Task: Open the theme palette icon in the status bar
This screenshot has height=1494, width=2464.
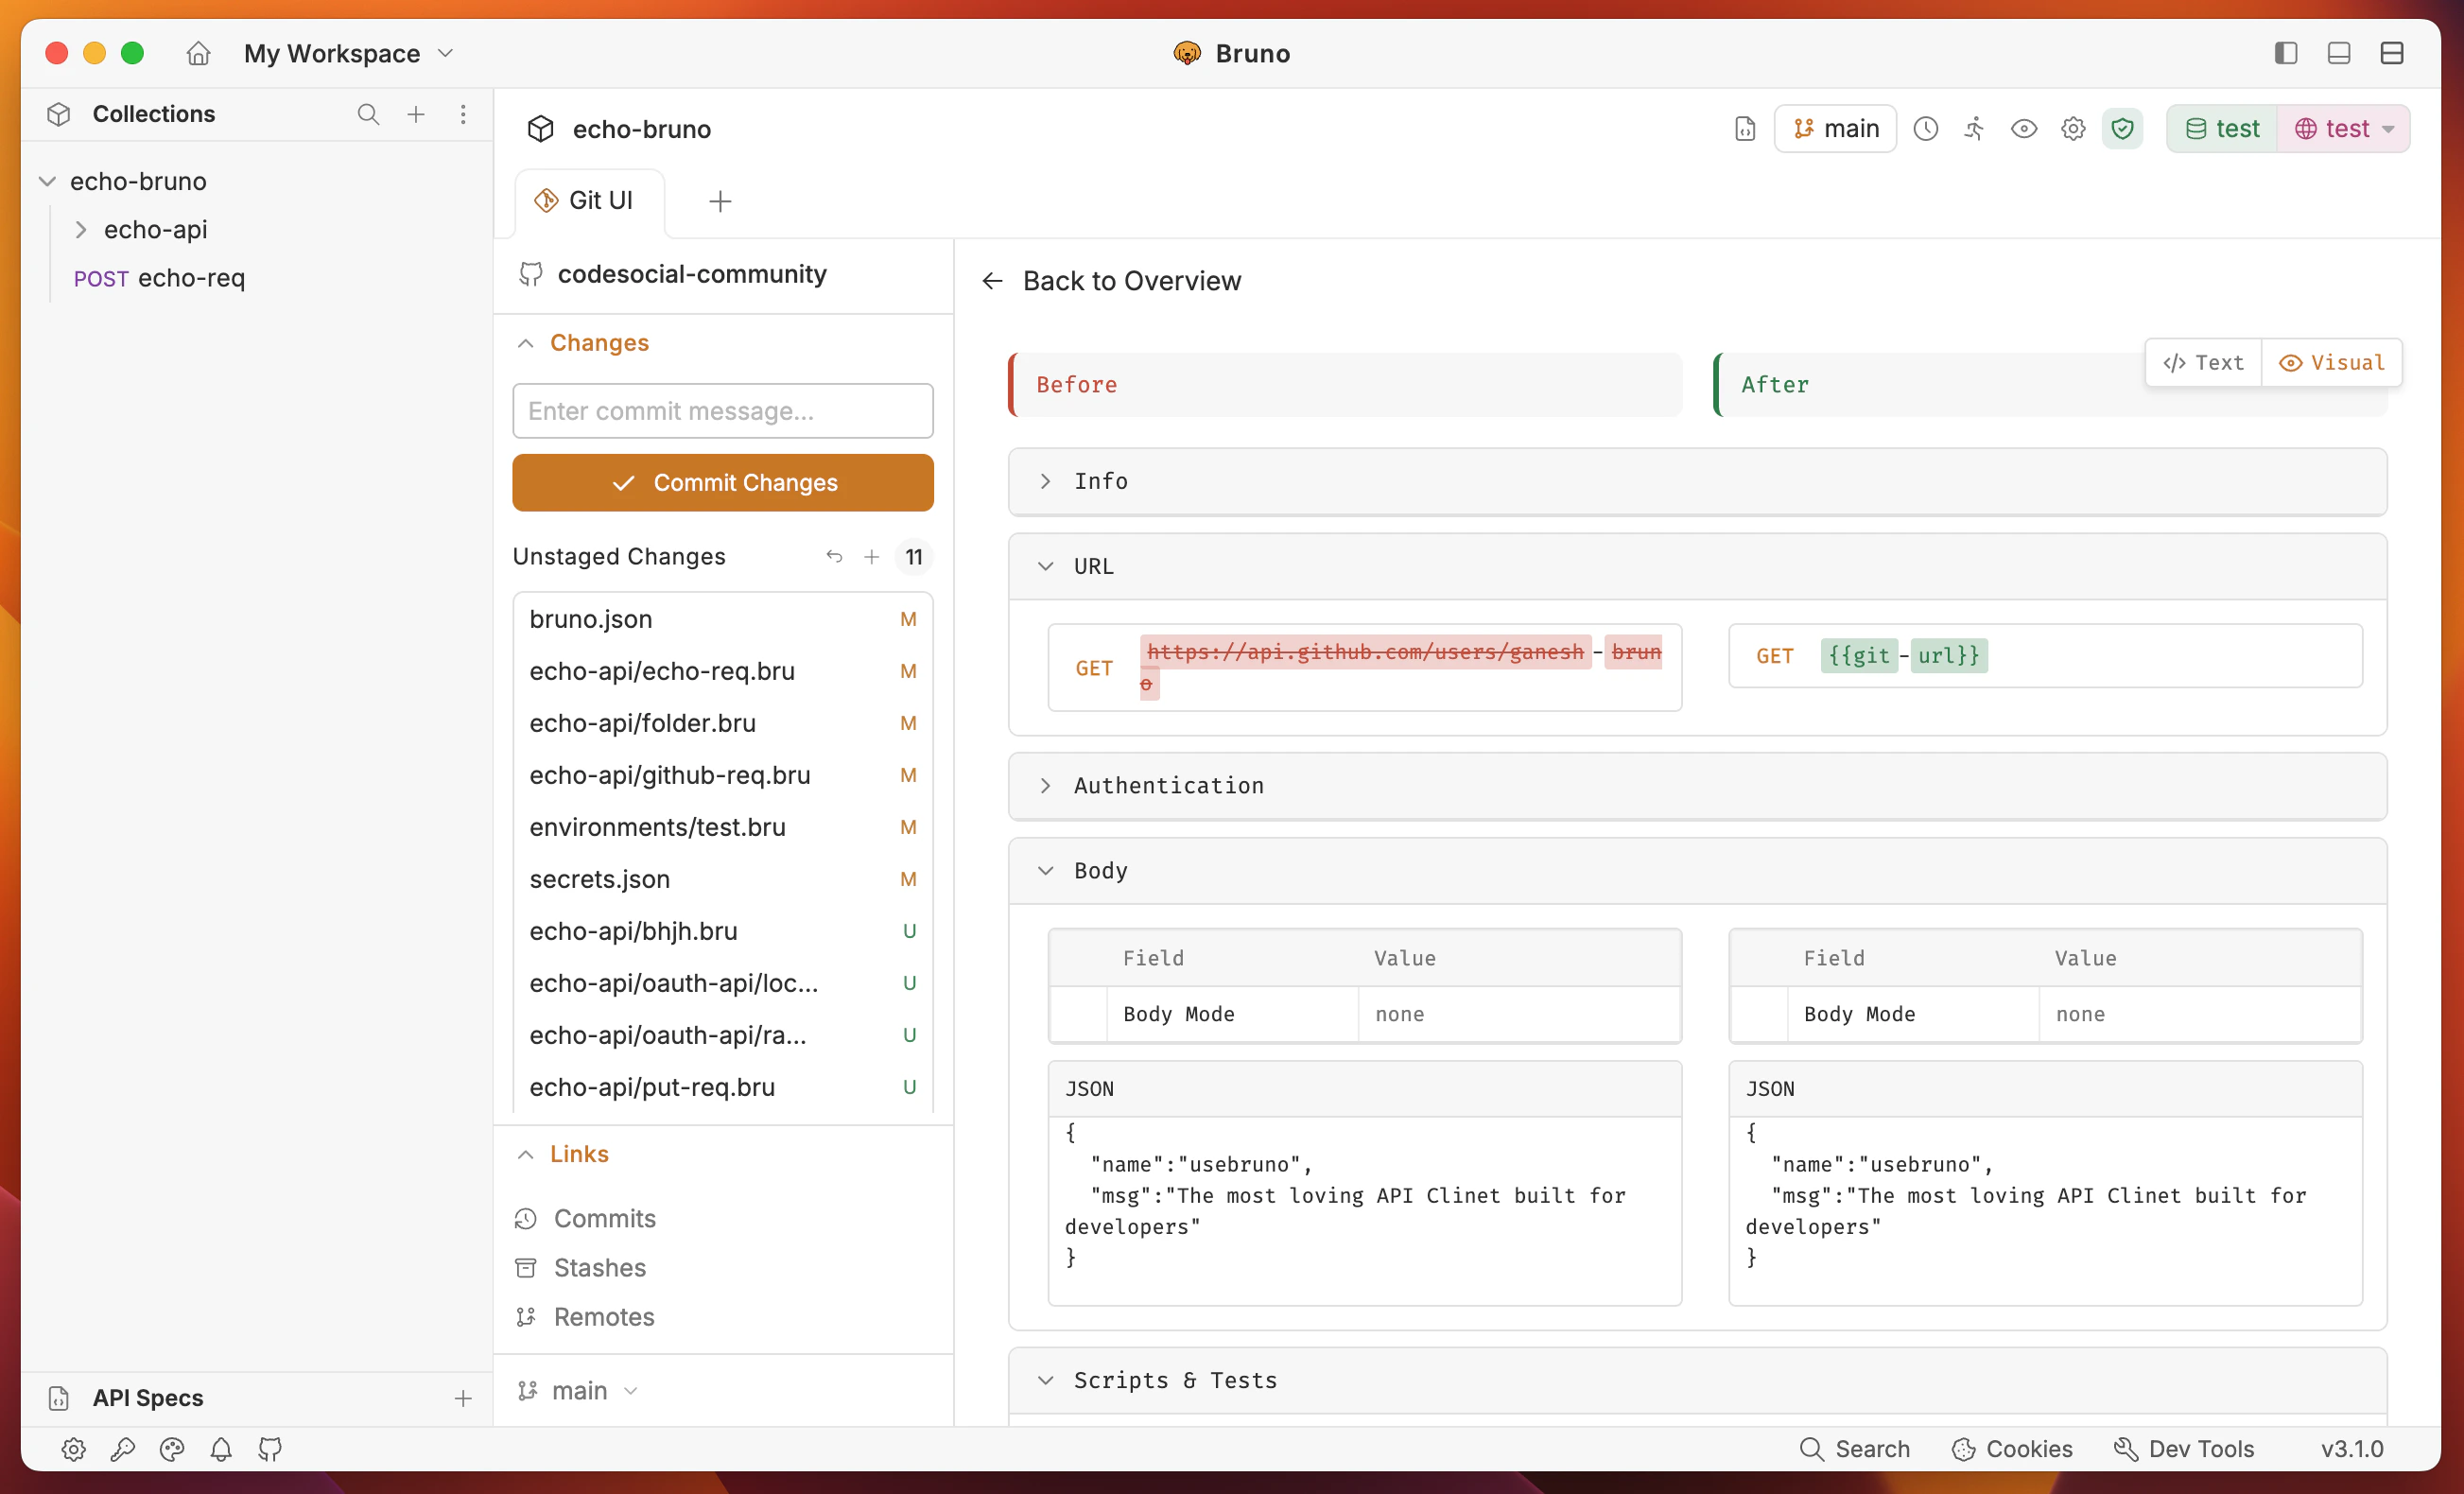Action: pos(171,1448)
